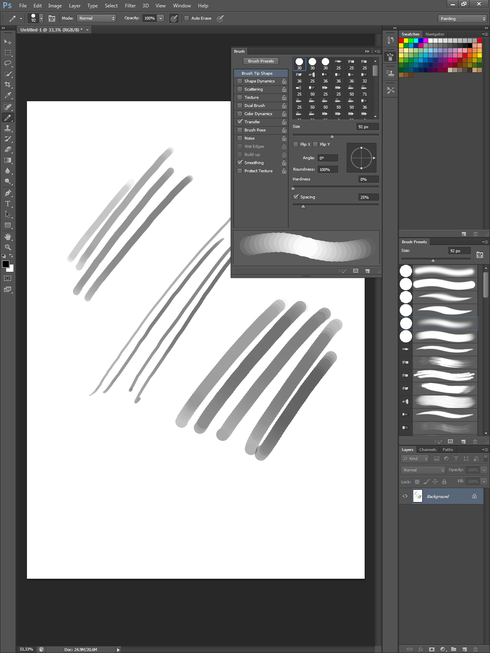Pick the red swatch in Swatches panel
Screen dimensions: 490x653
tap(401, 41)
